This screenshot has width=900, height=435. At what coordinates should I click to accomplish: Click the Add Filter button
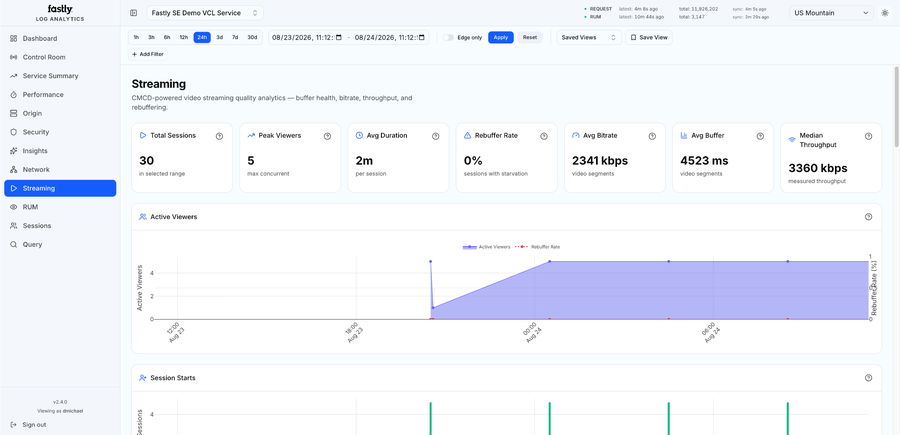(x=148, y=55)
